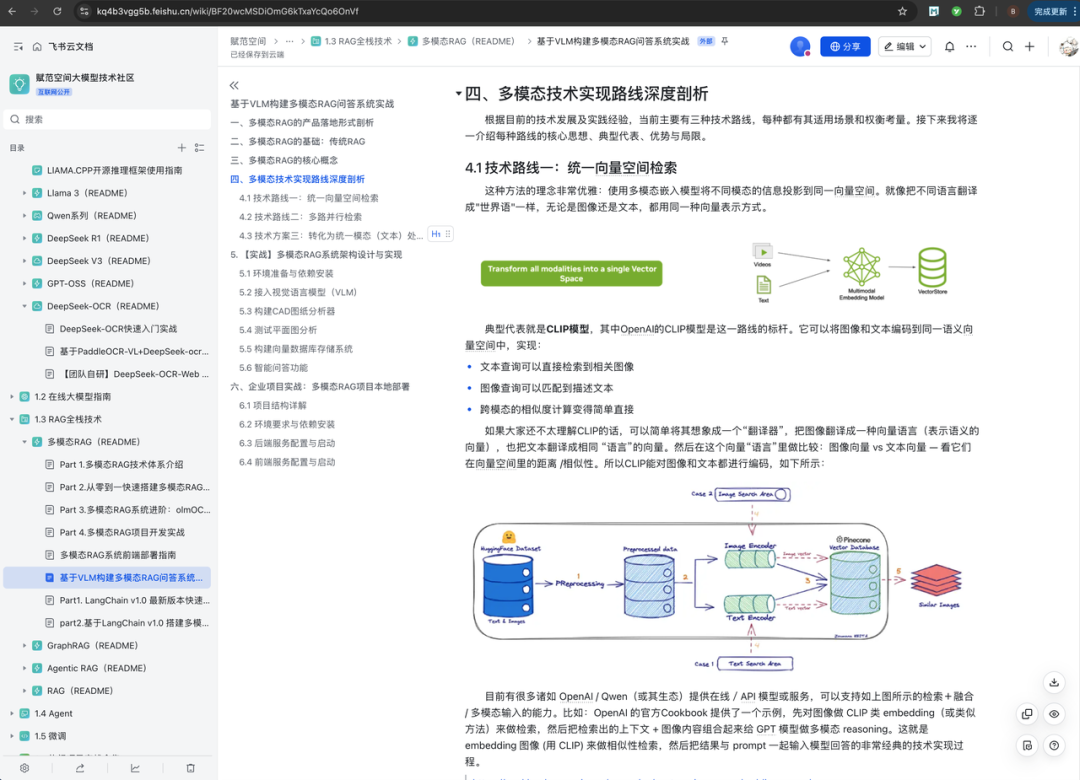This screenshot has height=780, width=1080.
Task: Click the floating copy icon at bottom right
Action: point(1027,714)
